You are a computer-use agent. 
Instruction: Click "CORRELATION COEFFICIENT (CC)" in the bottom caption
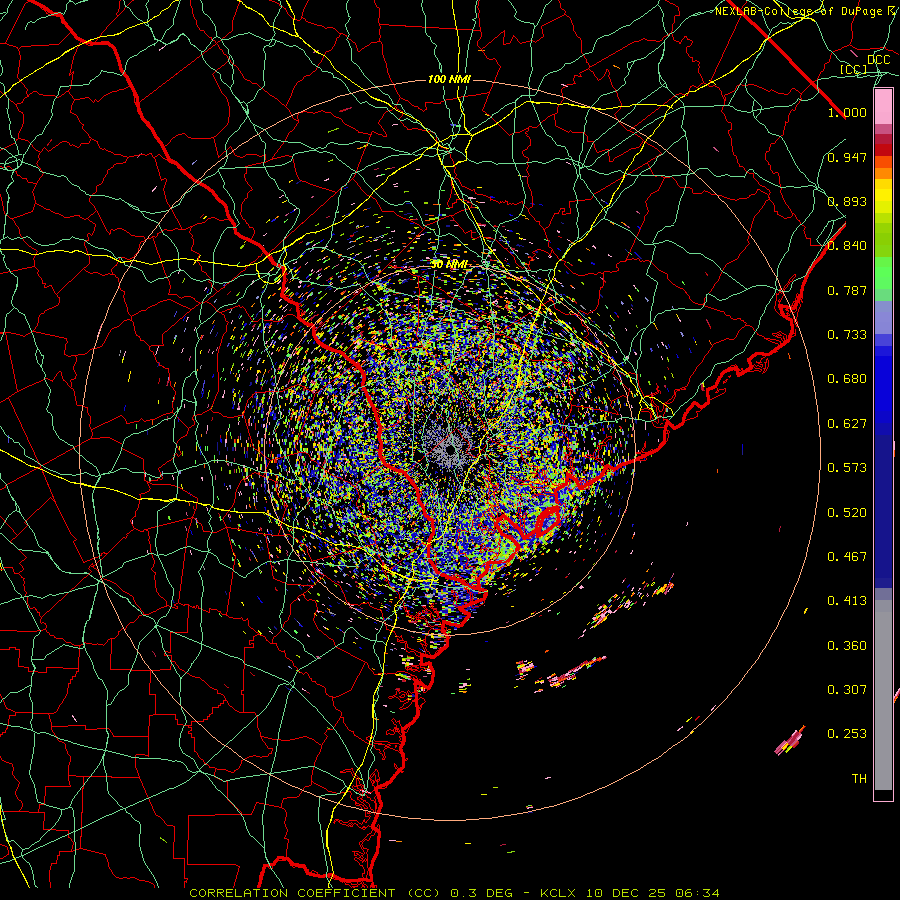click(x=315, y=893)
